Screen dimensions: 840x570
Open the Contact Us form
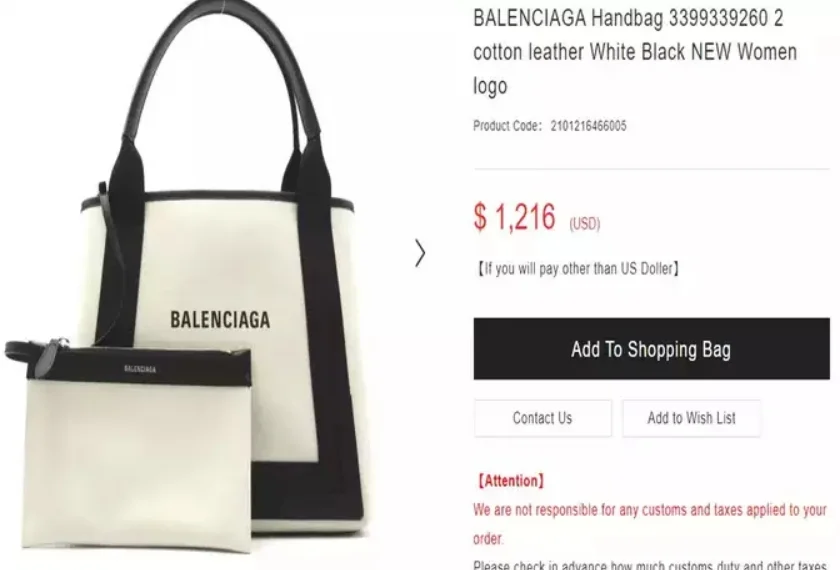tap(542, 418)
